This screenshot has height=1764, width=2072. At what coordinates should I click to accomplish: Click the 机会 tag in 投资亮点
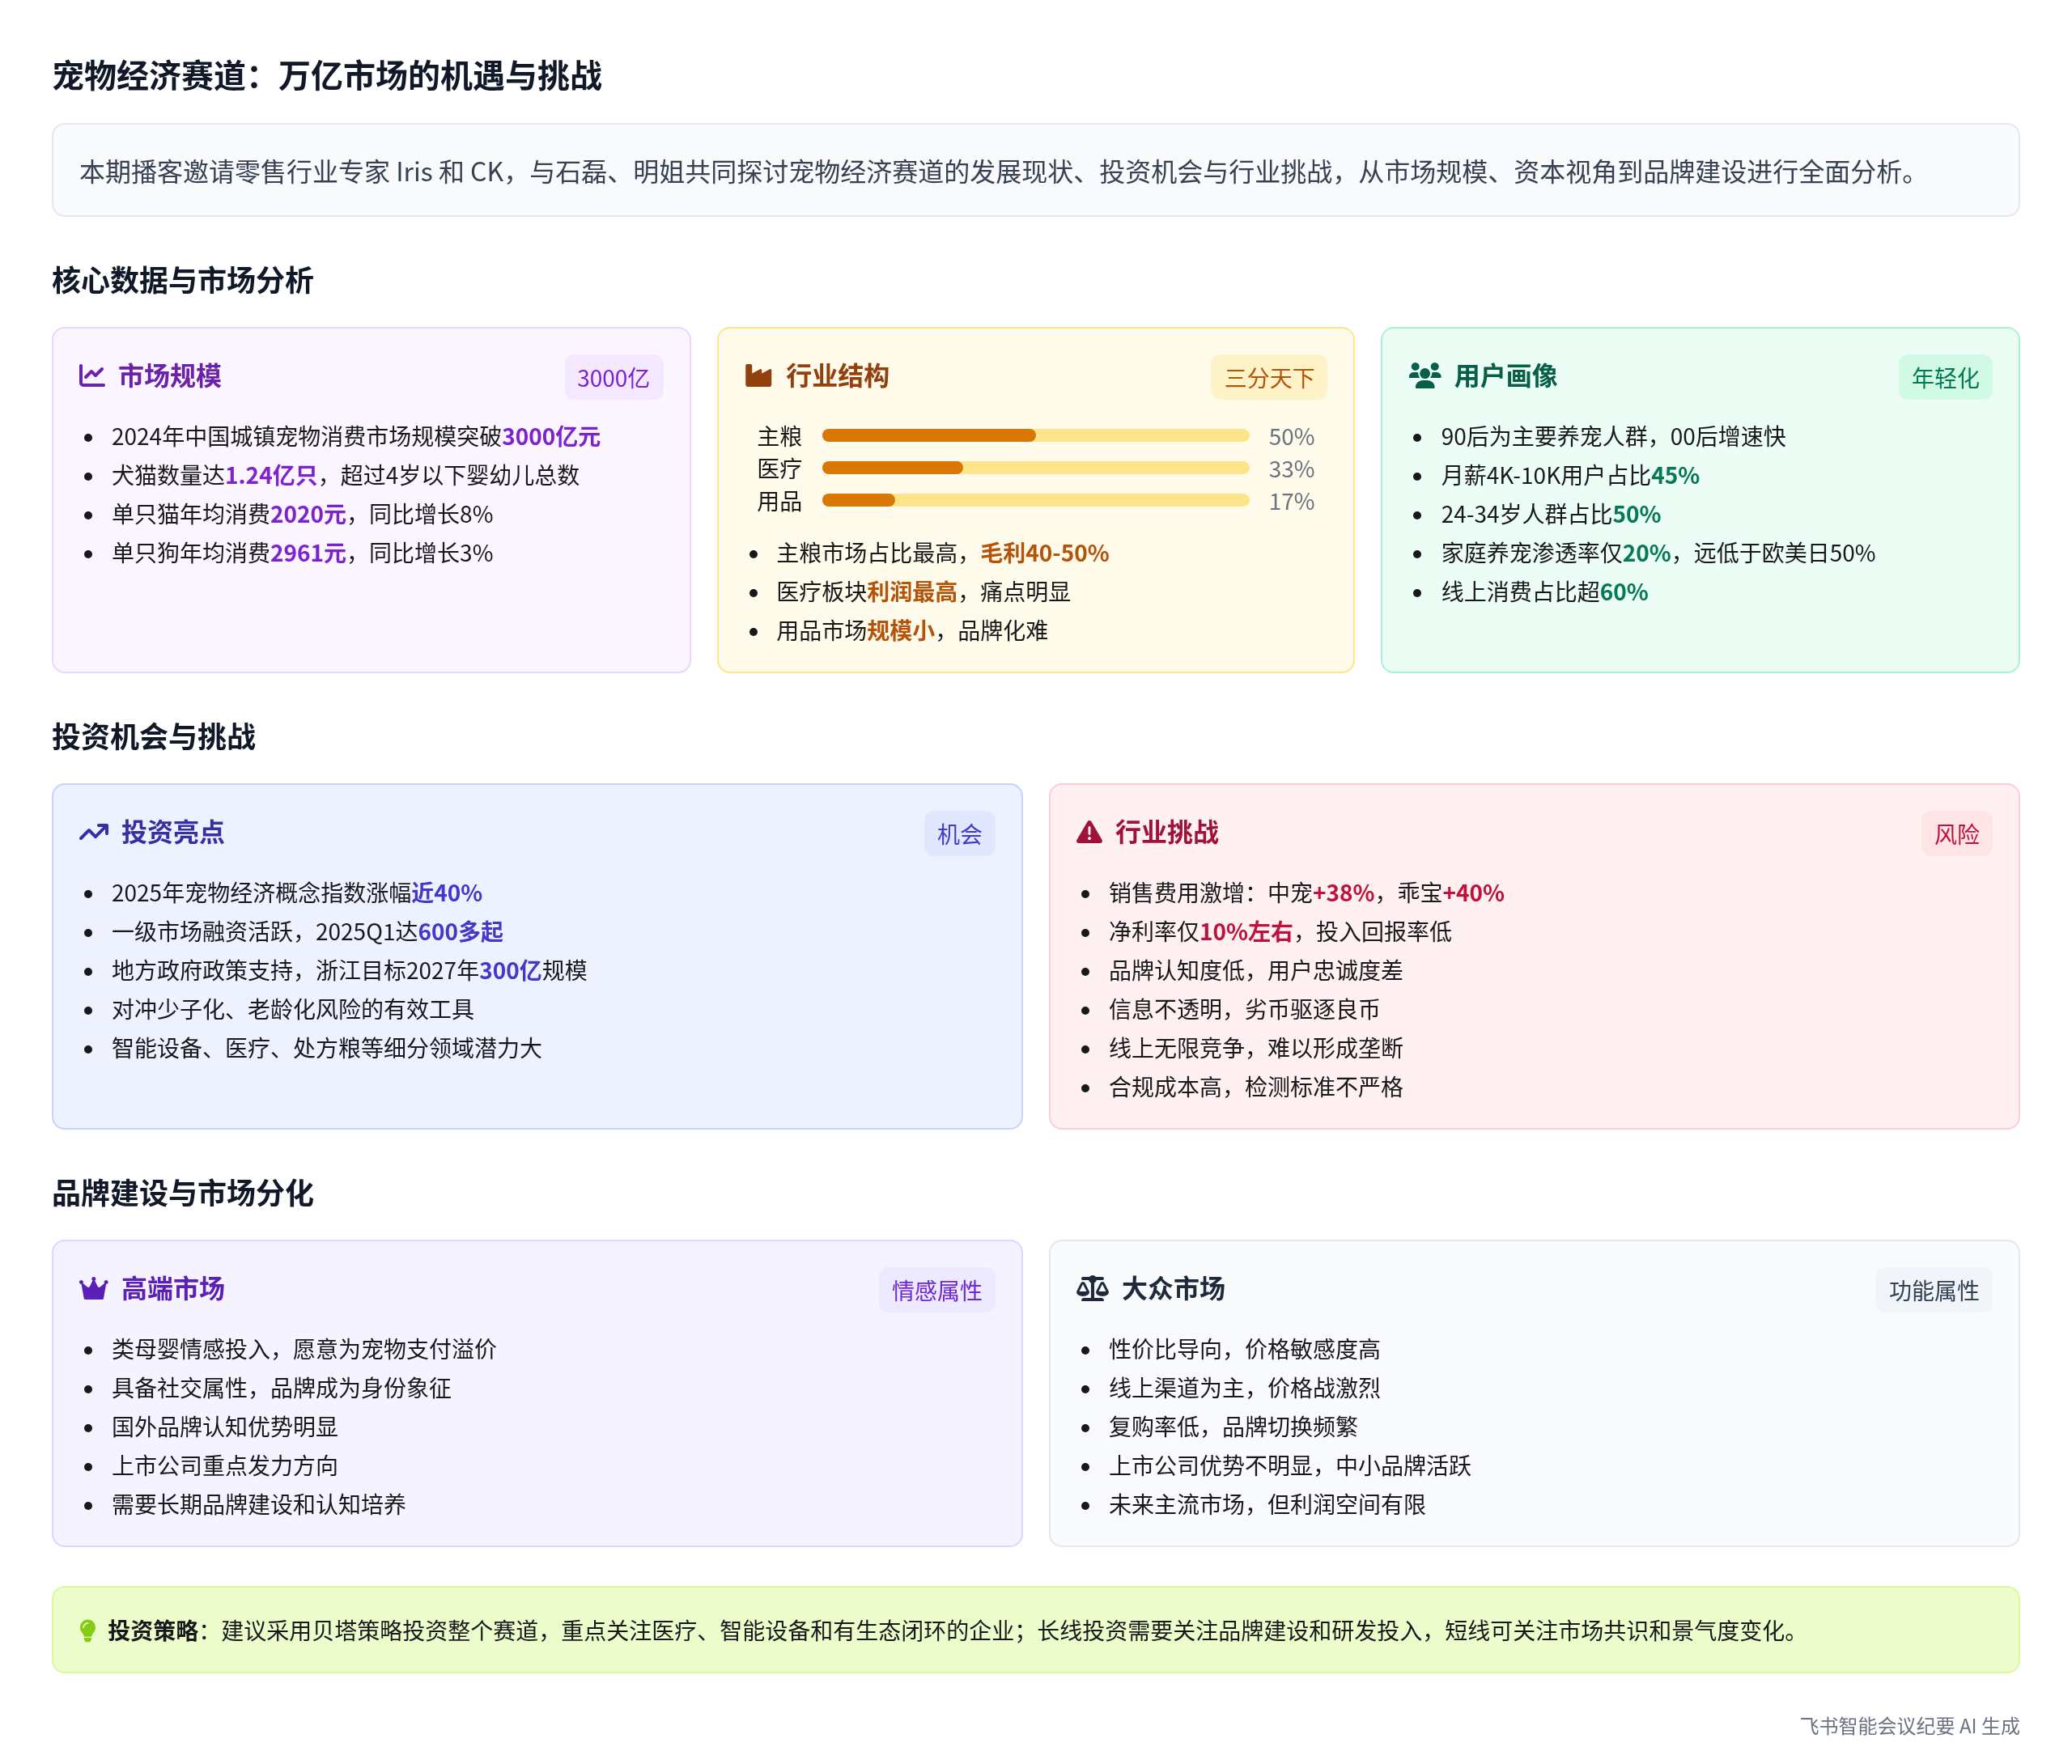(x=959, y=834)
